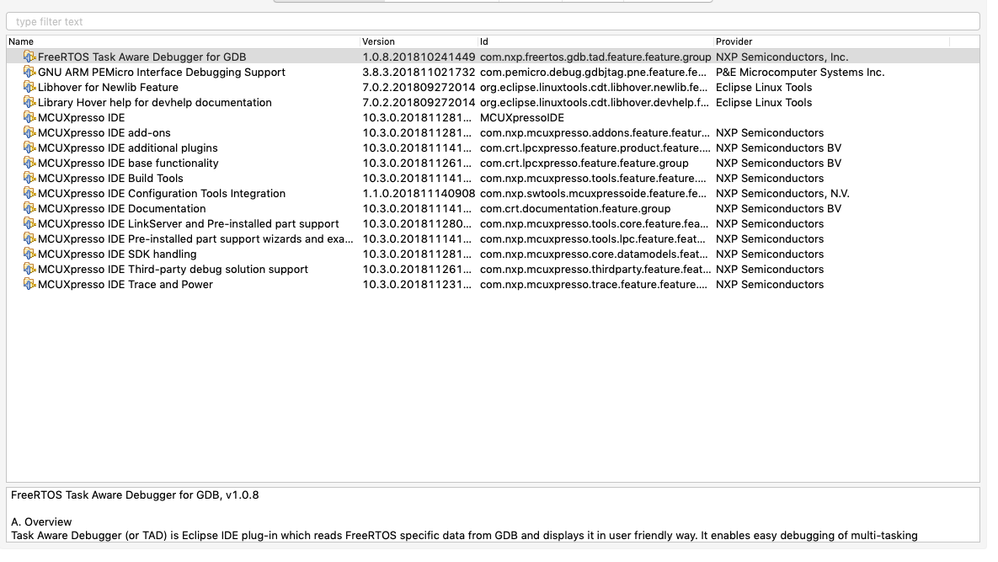Select 'Libhover for Newlib Feature' row name
Image resolution: width=998 pixels, height=562 pixels.
pos(108,88)
